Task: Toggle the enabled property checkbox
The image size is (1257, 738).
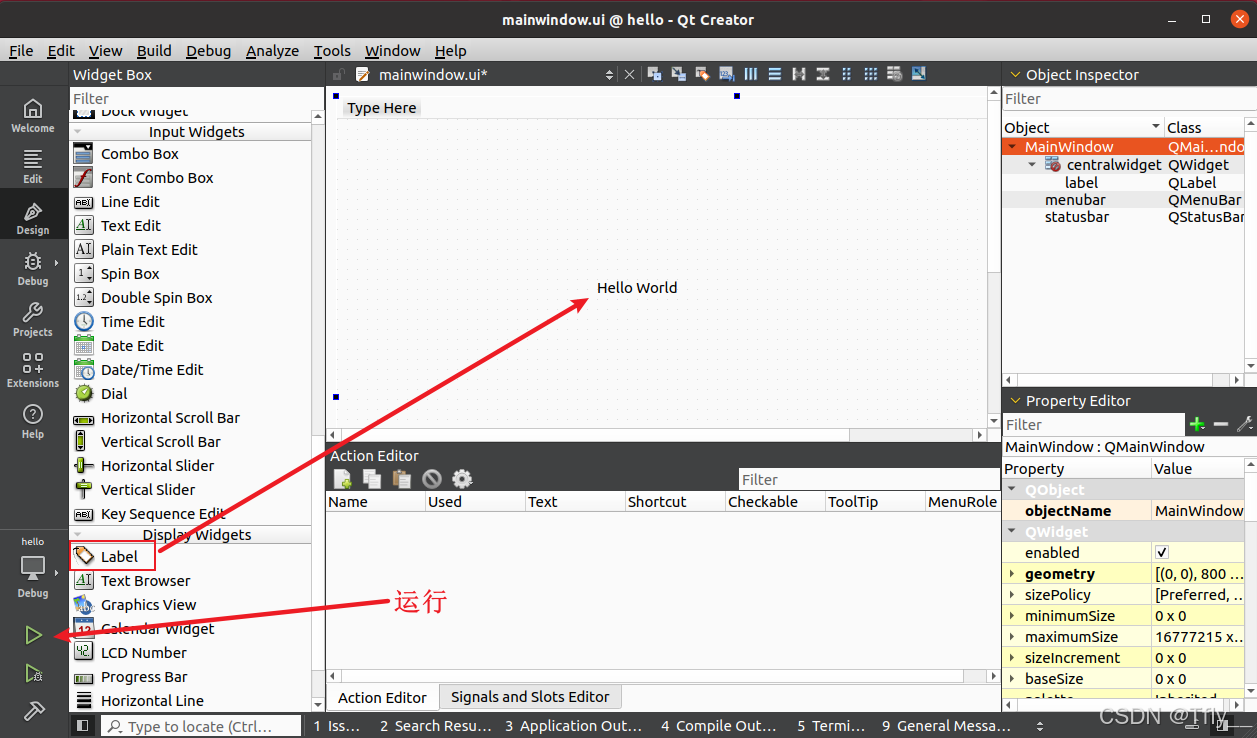Action: (x=1162, y=553)
